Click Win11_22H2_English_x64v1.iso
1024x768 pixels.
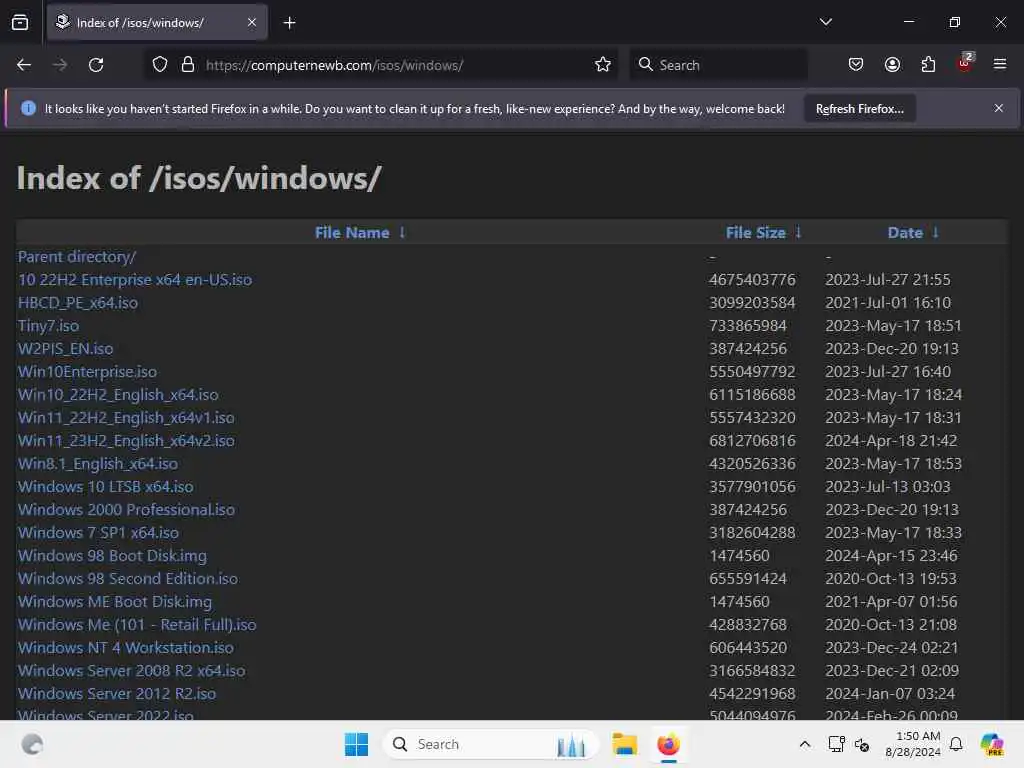[x=126, y=417]
